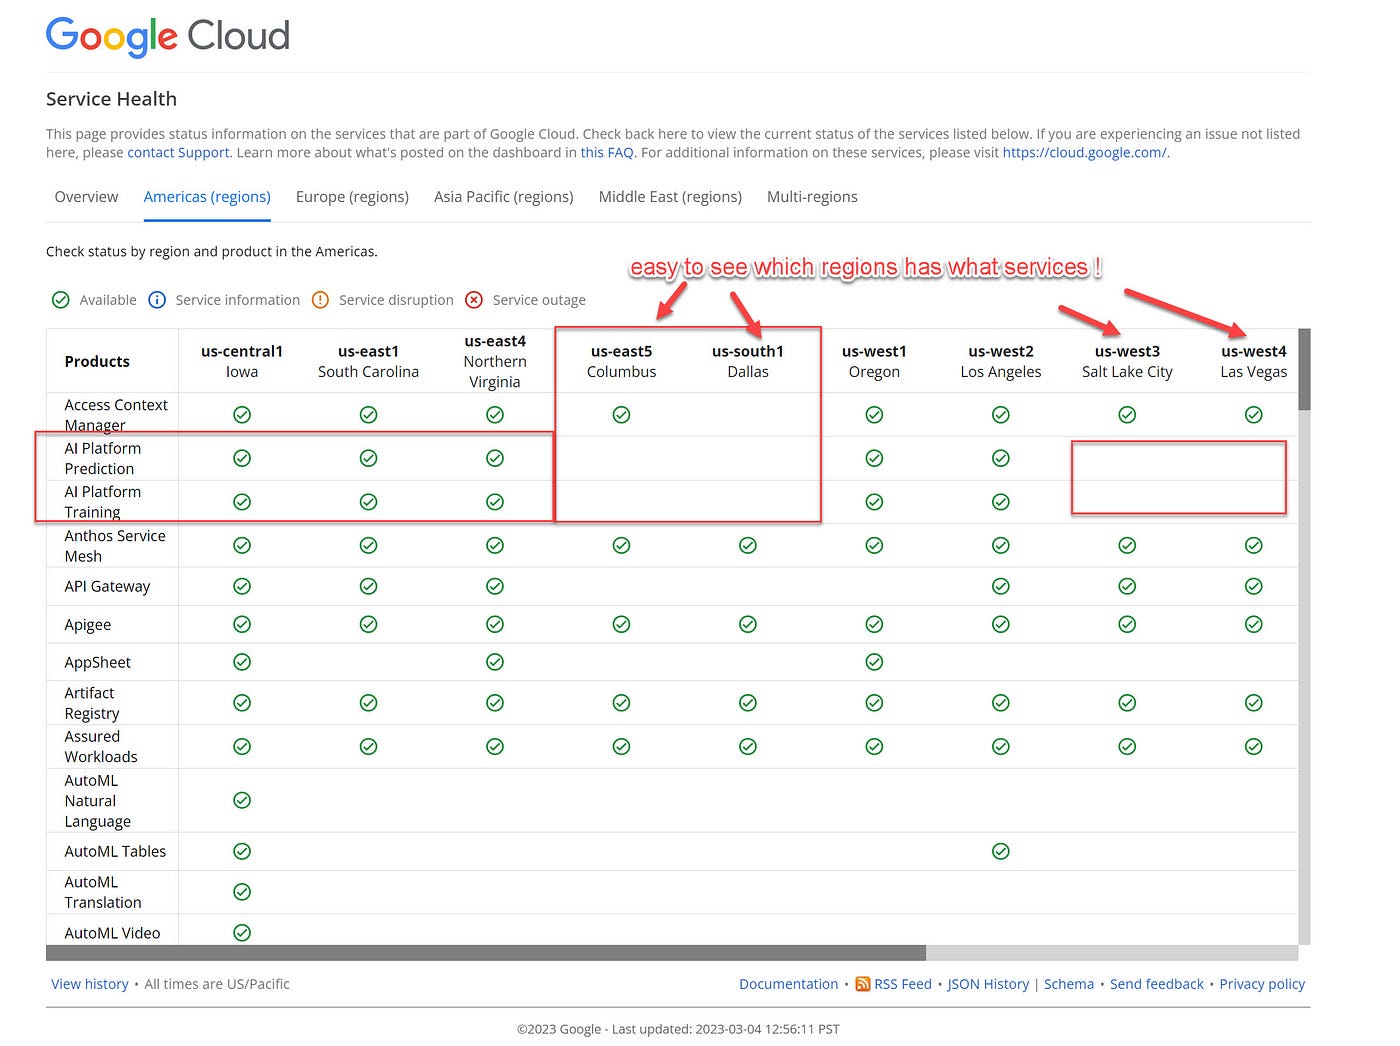The image size is (1400, 1046).
Task: Switch to Middle East (regions) tab
Action: pos(670,197)
